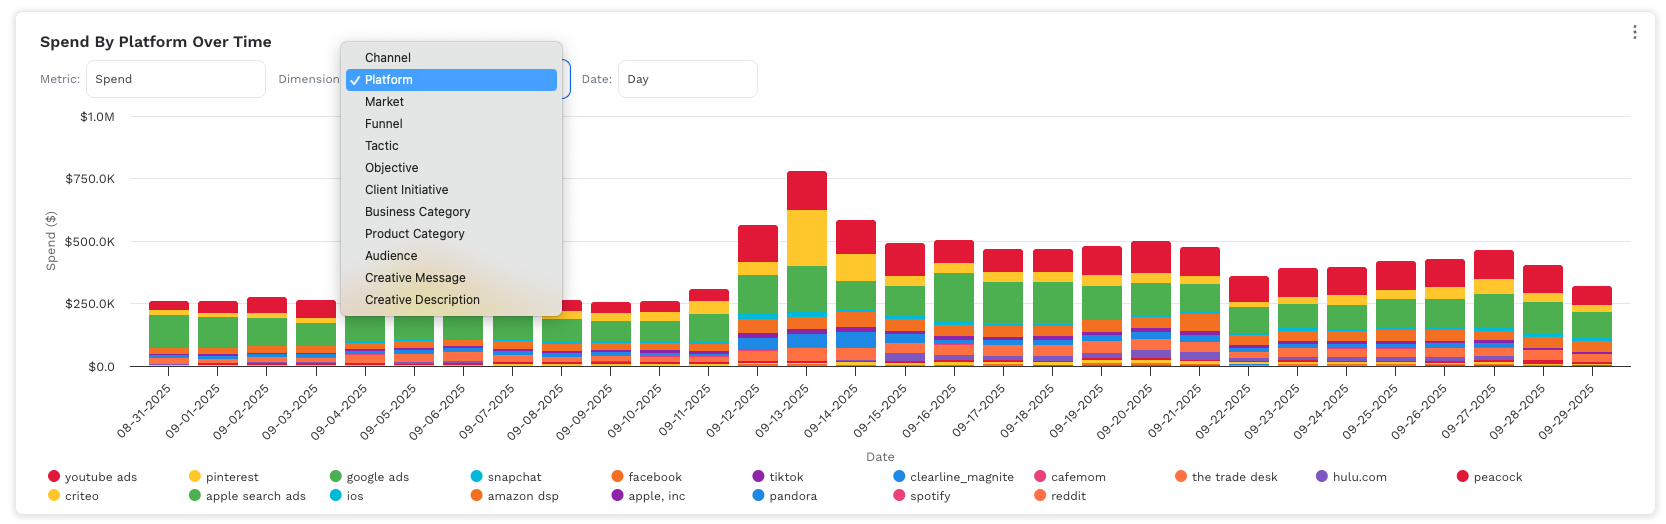Choose Creative Description option
The image size is (1666, 524).
(422, 300)
